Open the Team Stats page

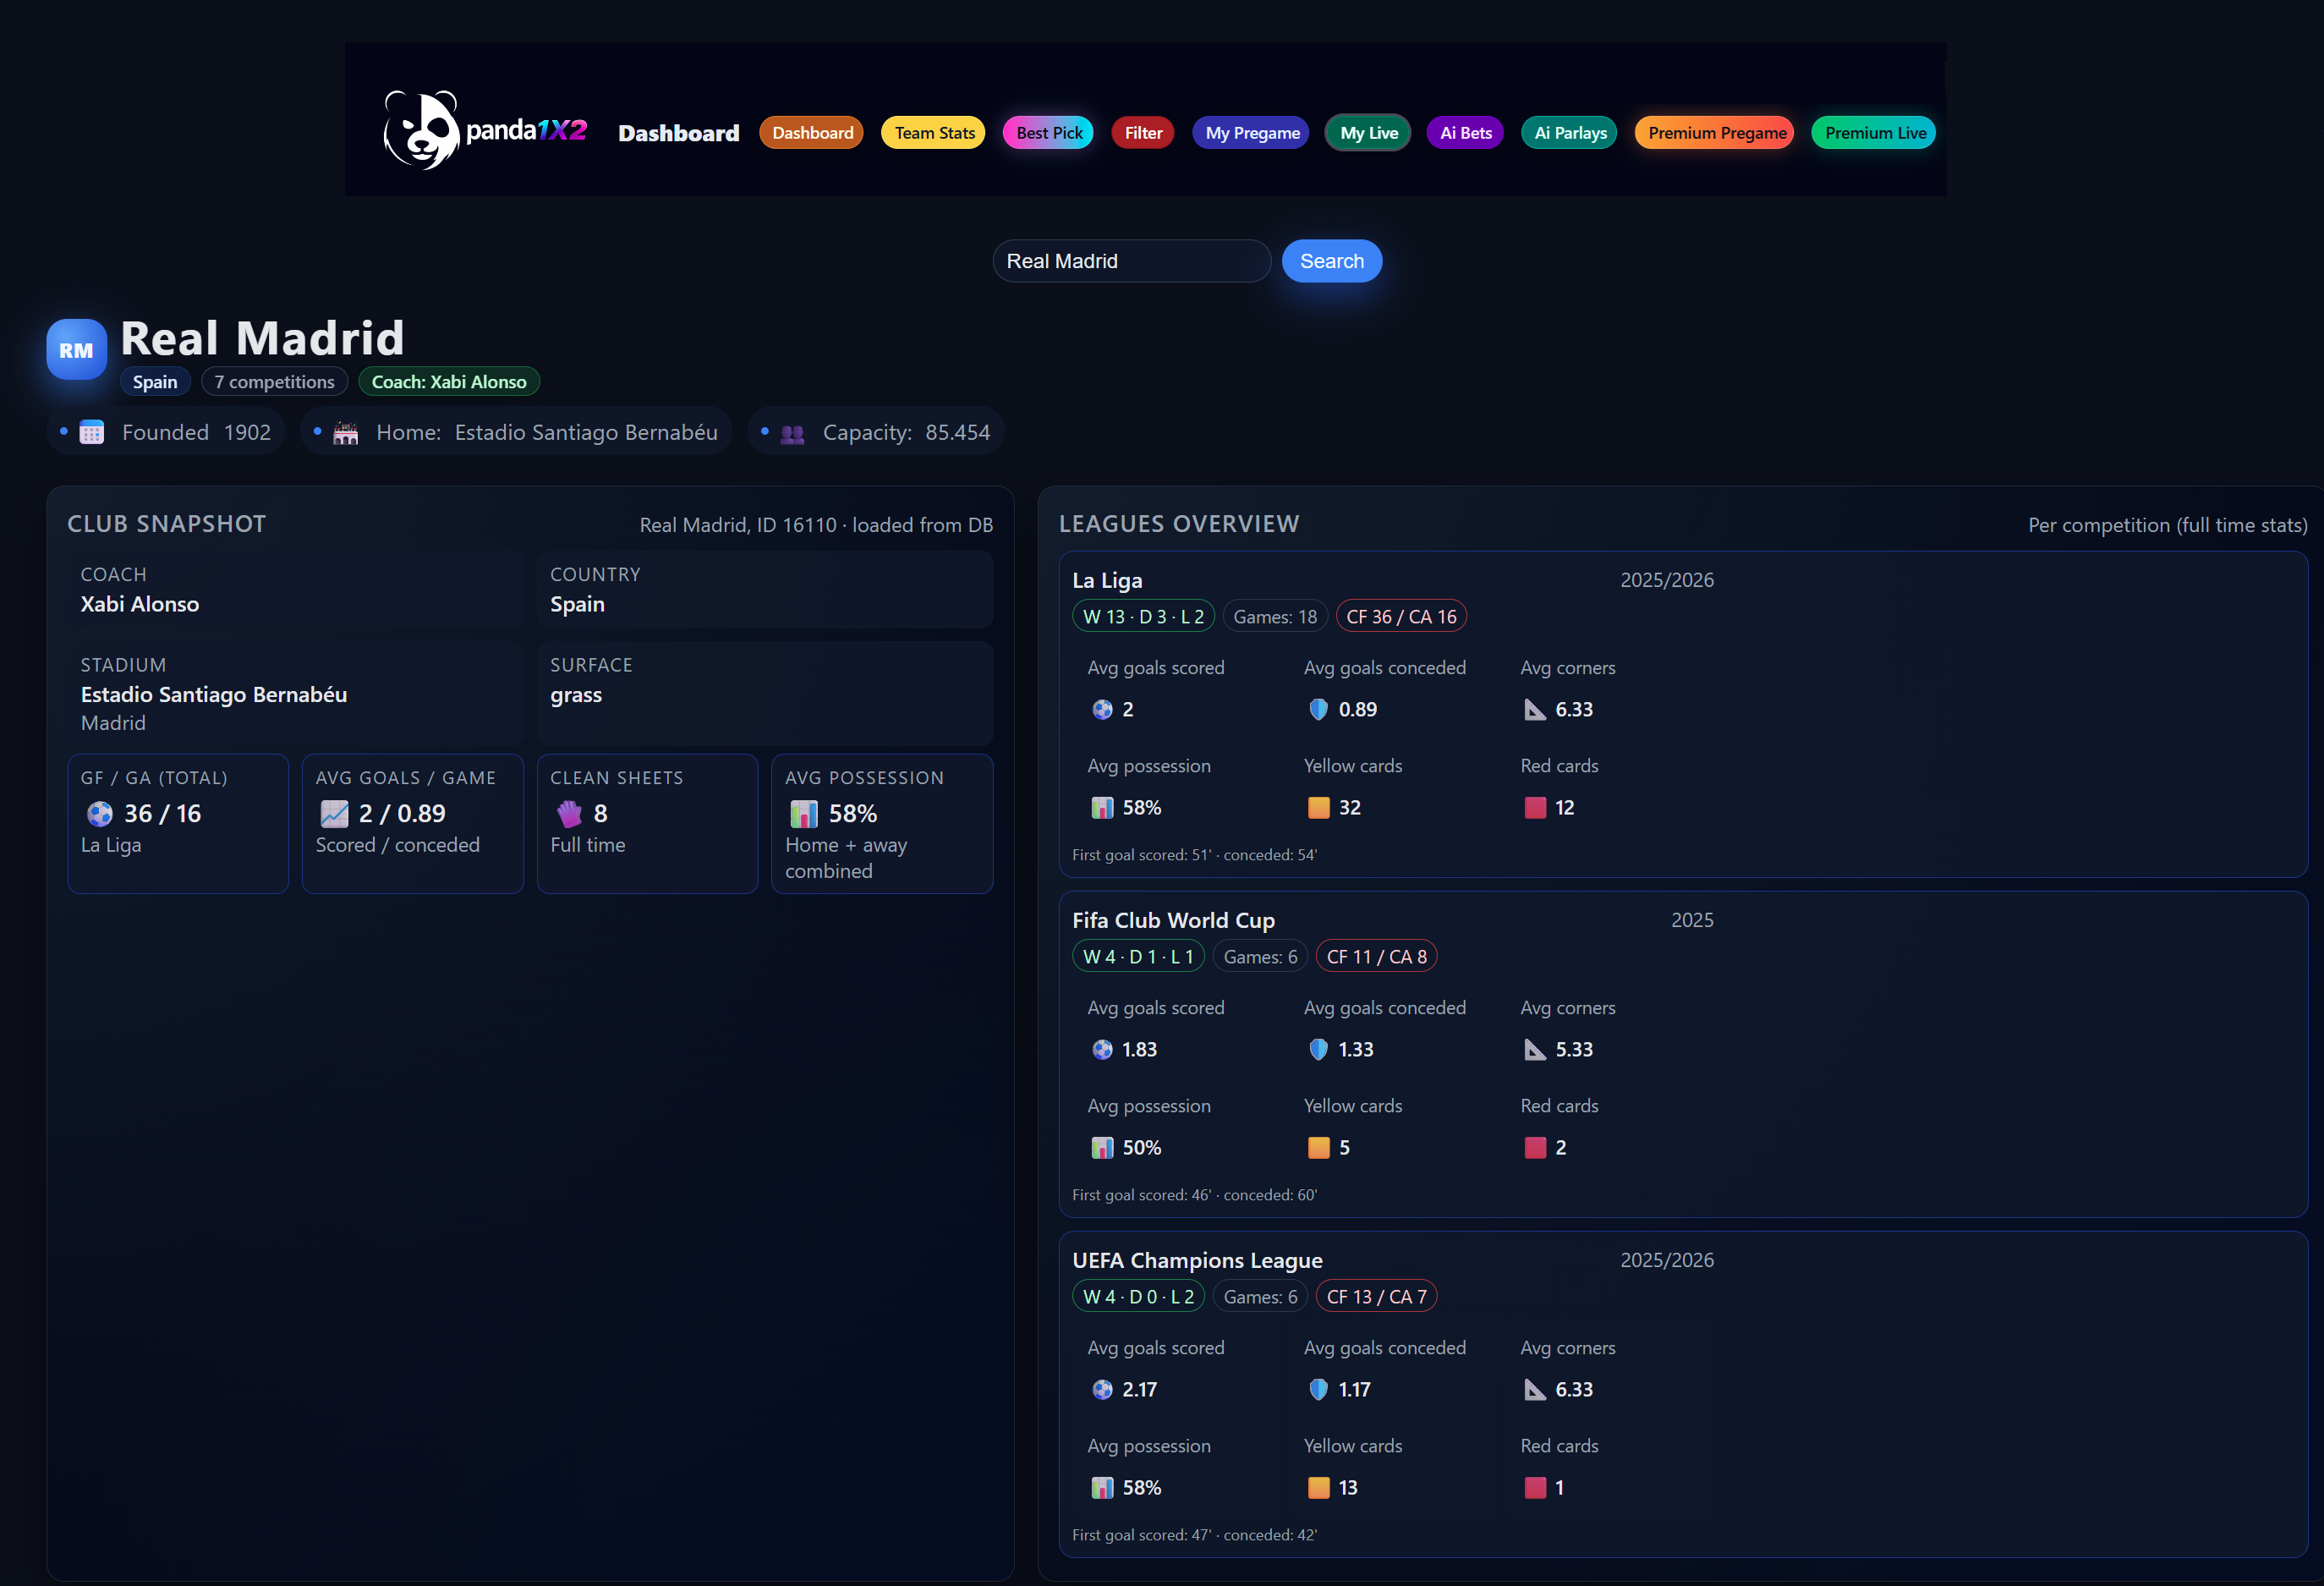pyautogui.click(x=934, y=132)
